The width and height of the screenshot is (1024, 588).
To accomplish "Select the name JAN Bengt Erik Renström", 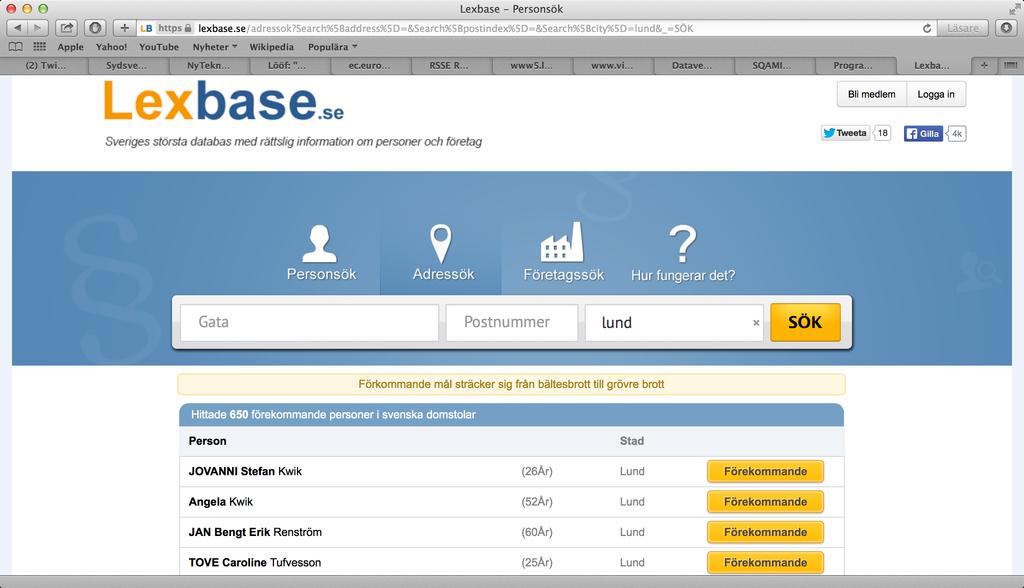I will click(255, 532).
